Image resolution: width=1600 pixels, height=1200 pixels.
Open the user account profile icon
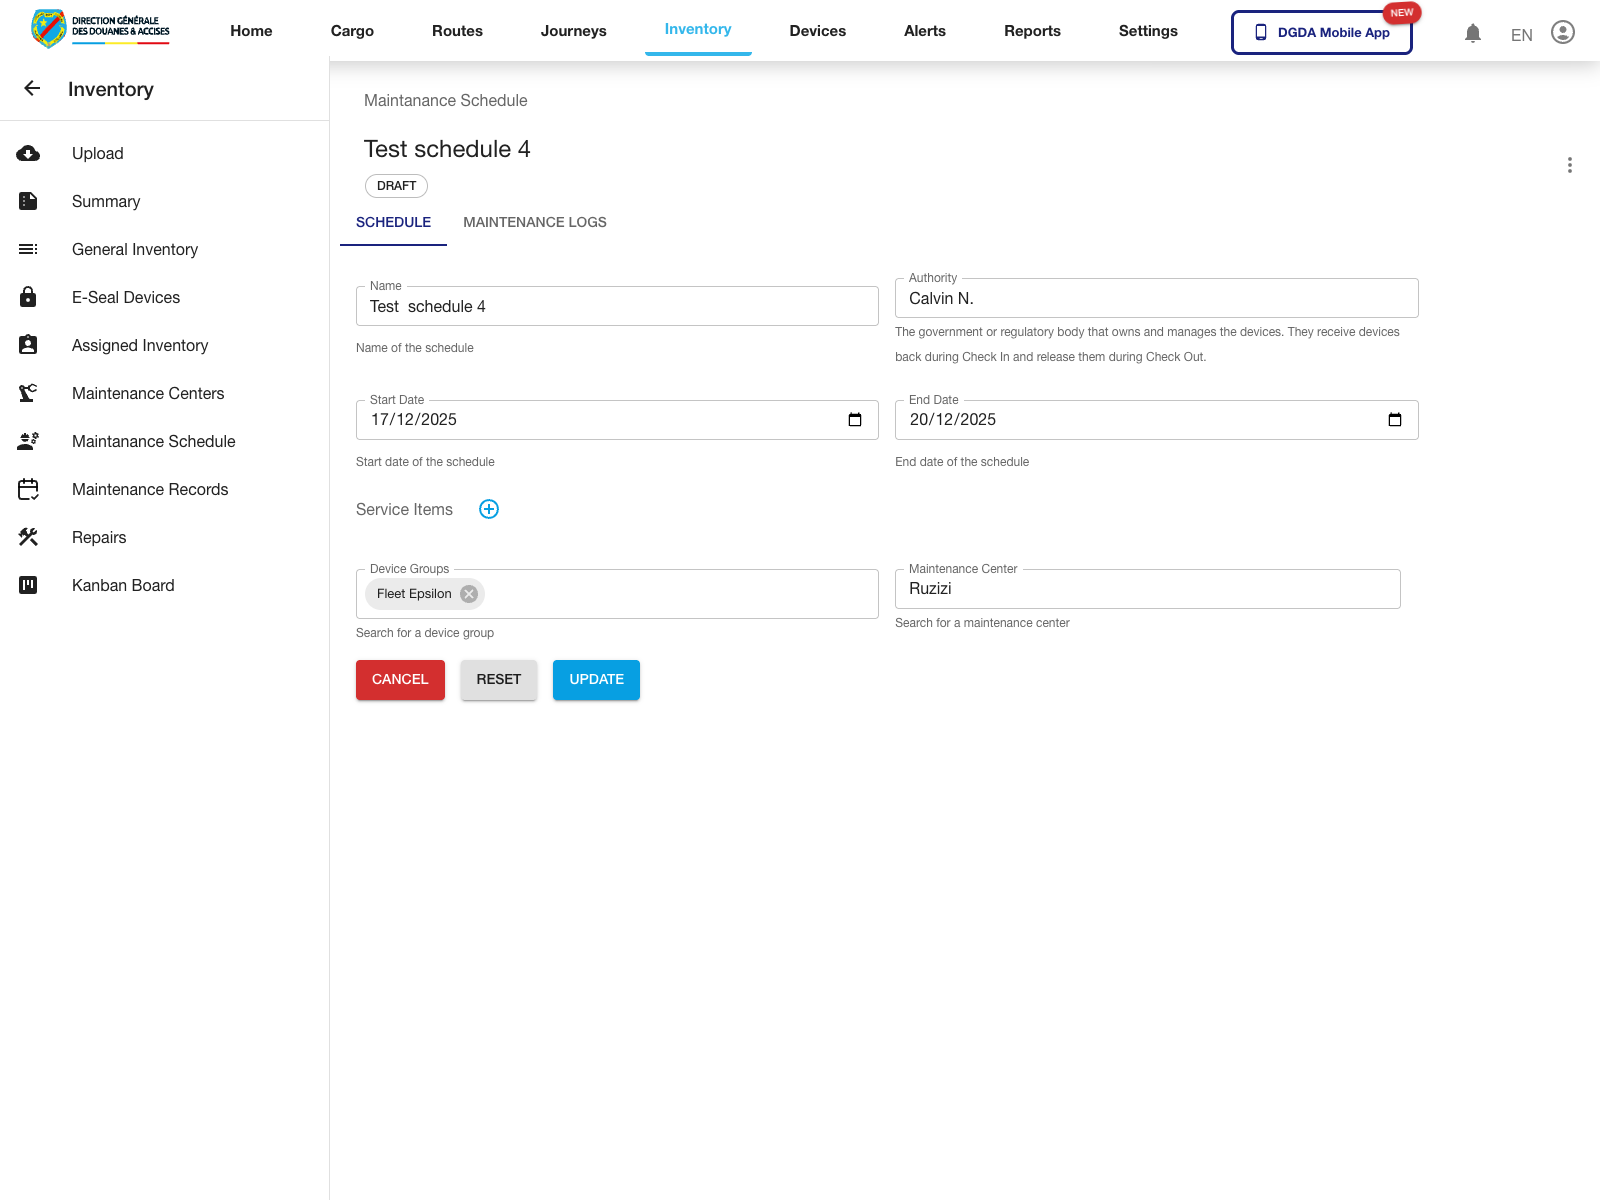coord(1562,33)
